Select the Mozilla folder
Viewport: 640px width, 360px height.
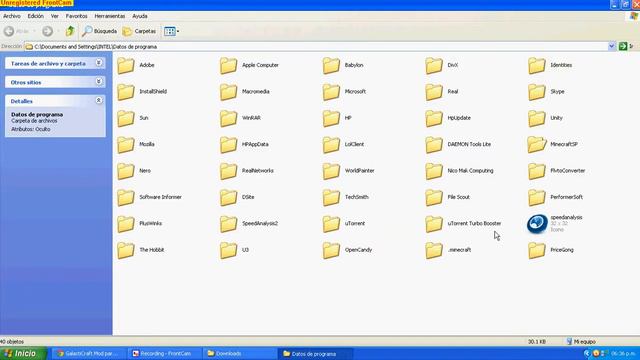[x=136, y=144]
